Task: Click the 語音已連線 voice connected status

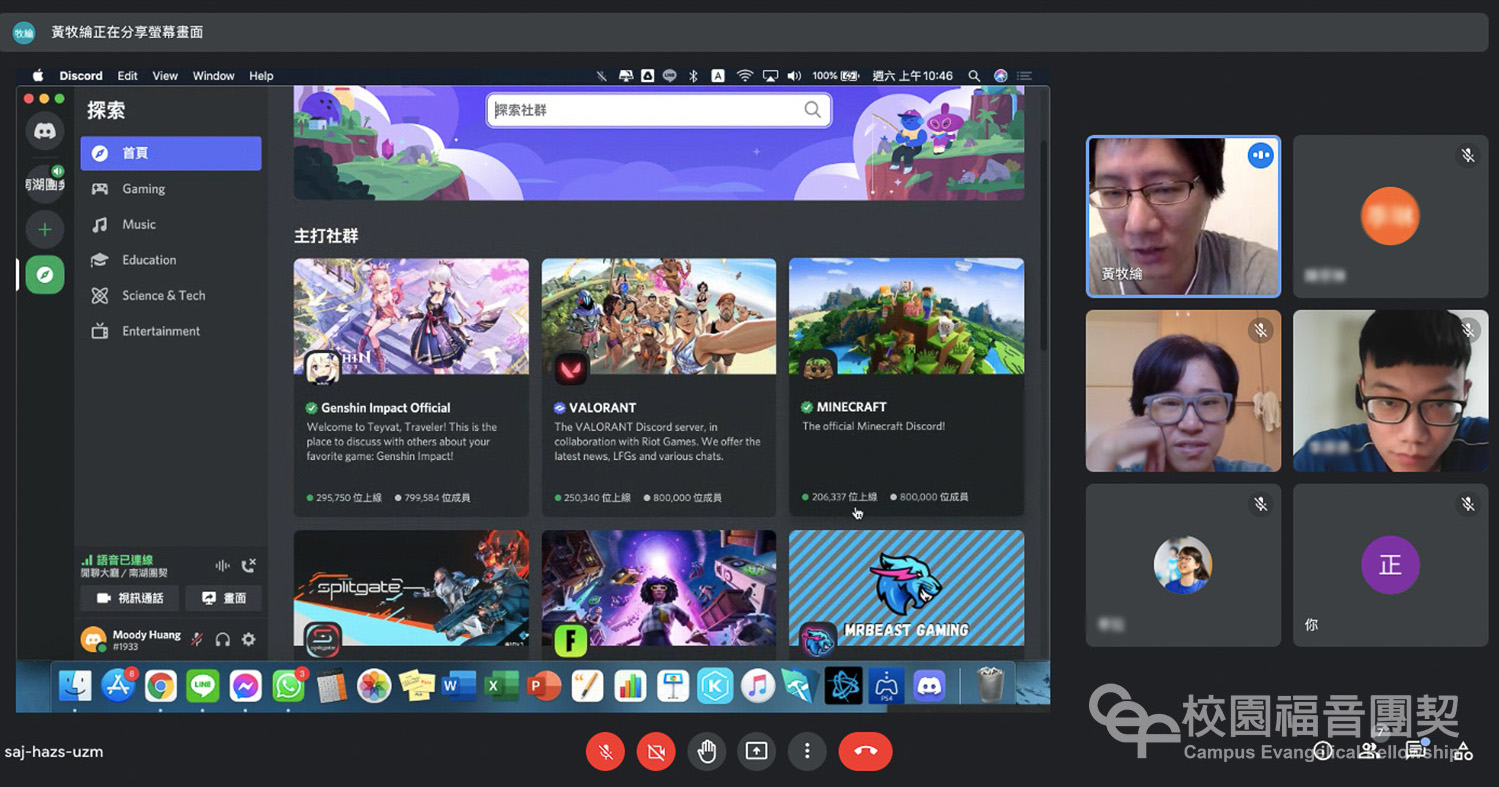Action: point(117,560)
